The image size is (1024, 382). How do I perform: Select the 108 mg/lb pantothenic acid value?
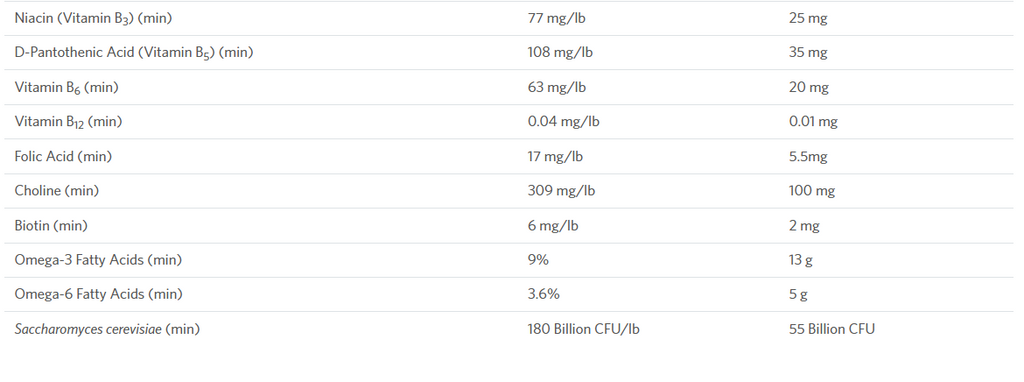click(560, 52)
